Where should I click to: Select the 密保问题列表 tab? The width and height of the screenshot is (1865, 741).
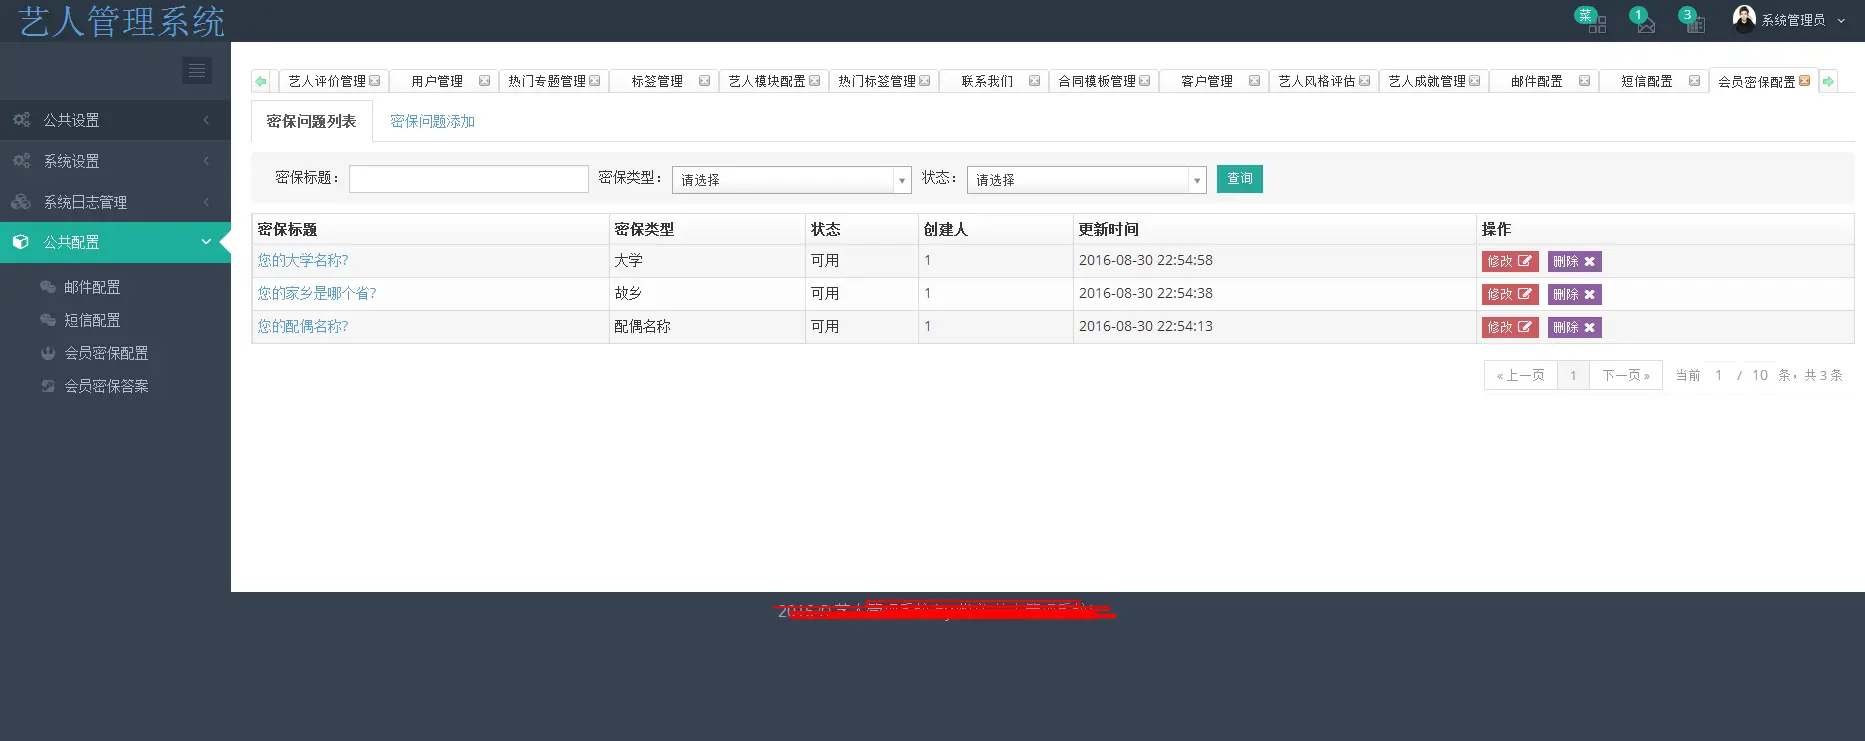click(x=311, y=121)
